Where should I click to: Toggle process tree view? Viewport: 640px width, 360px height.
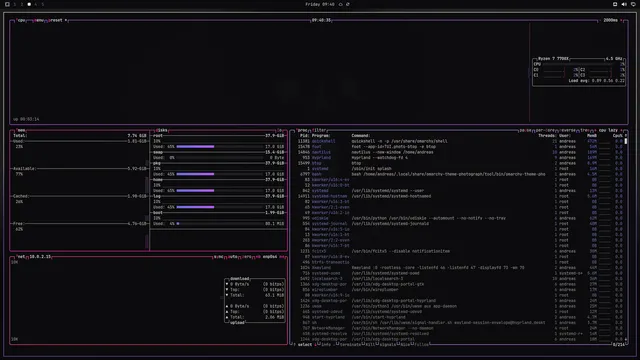pos(584,130)
